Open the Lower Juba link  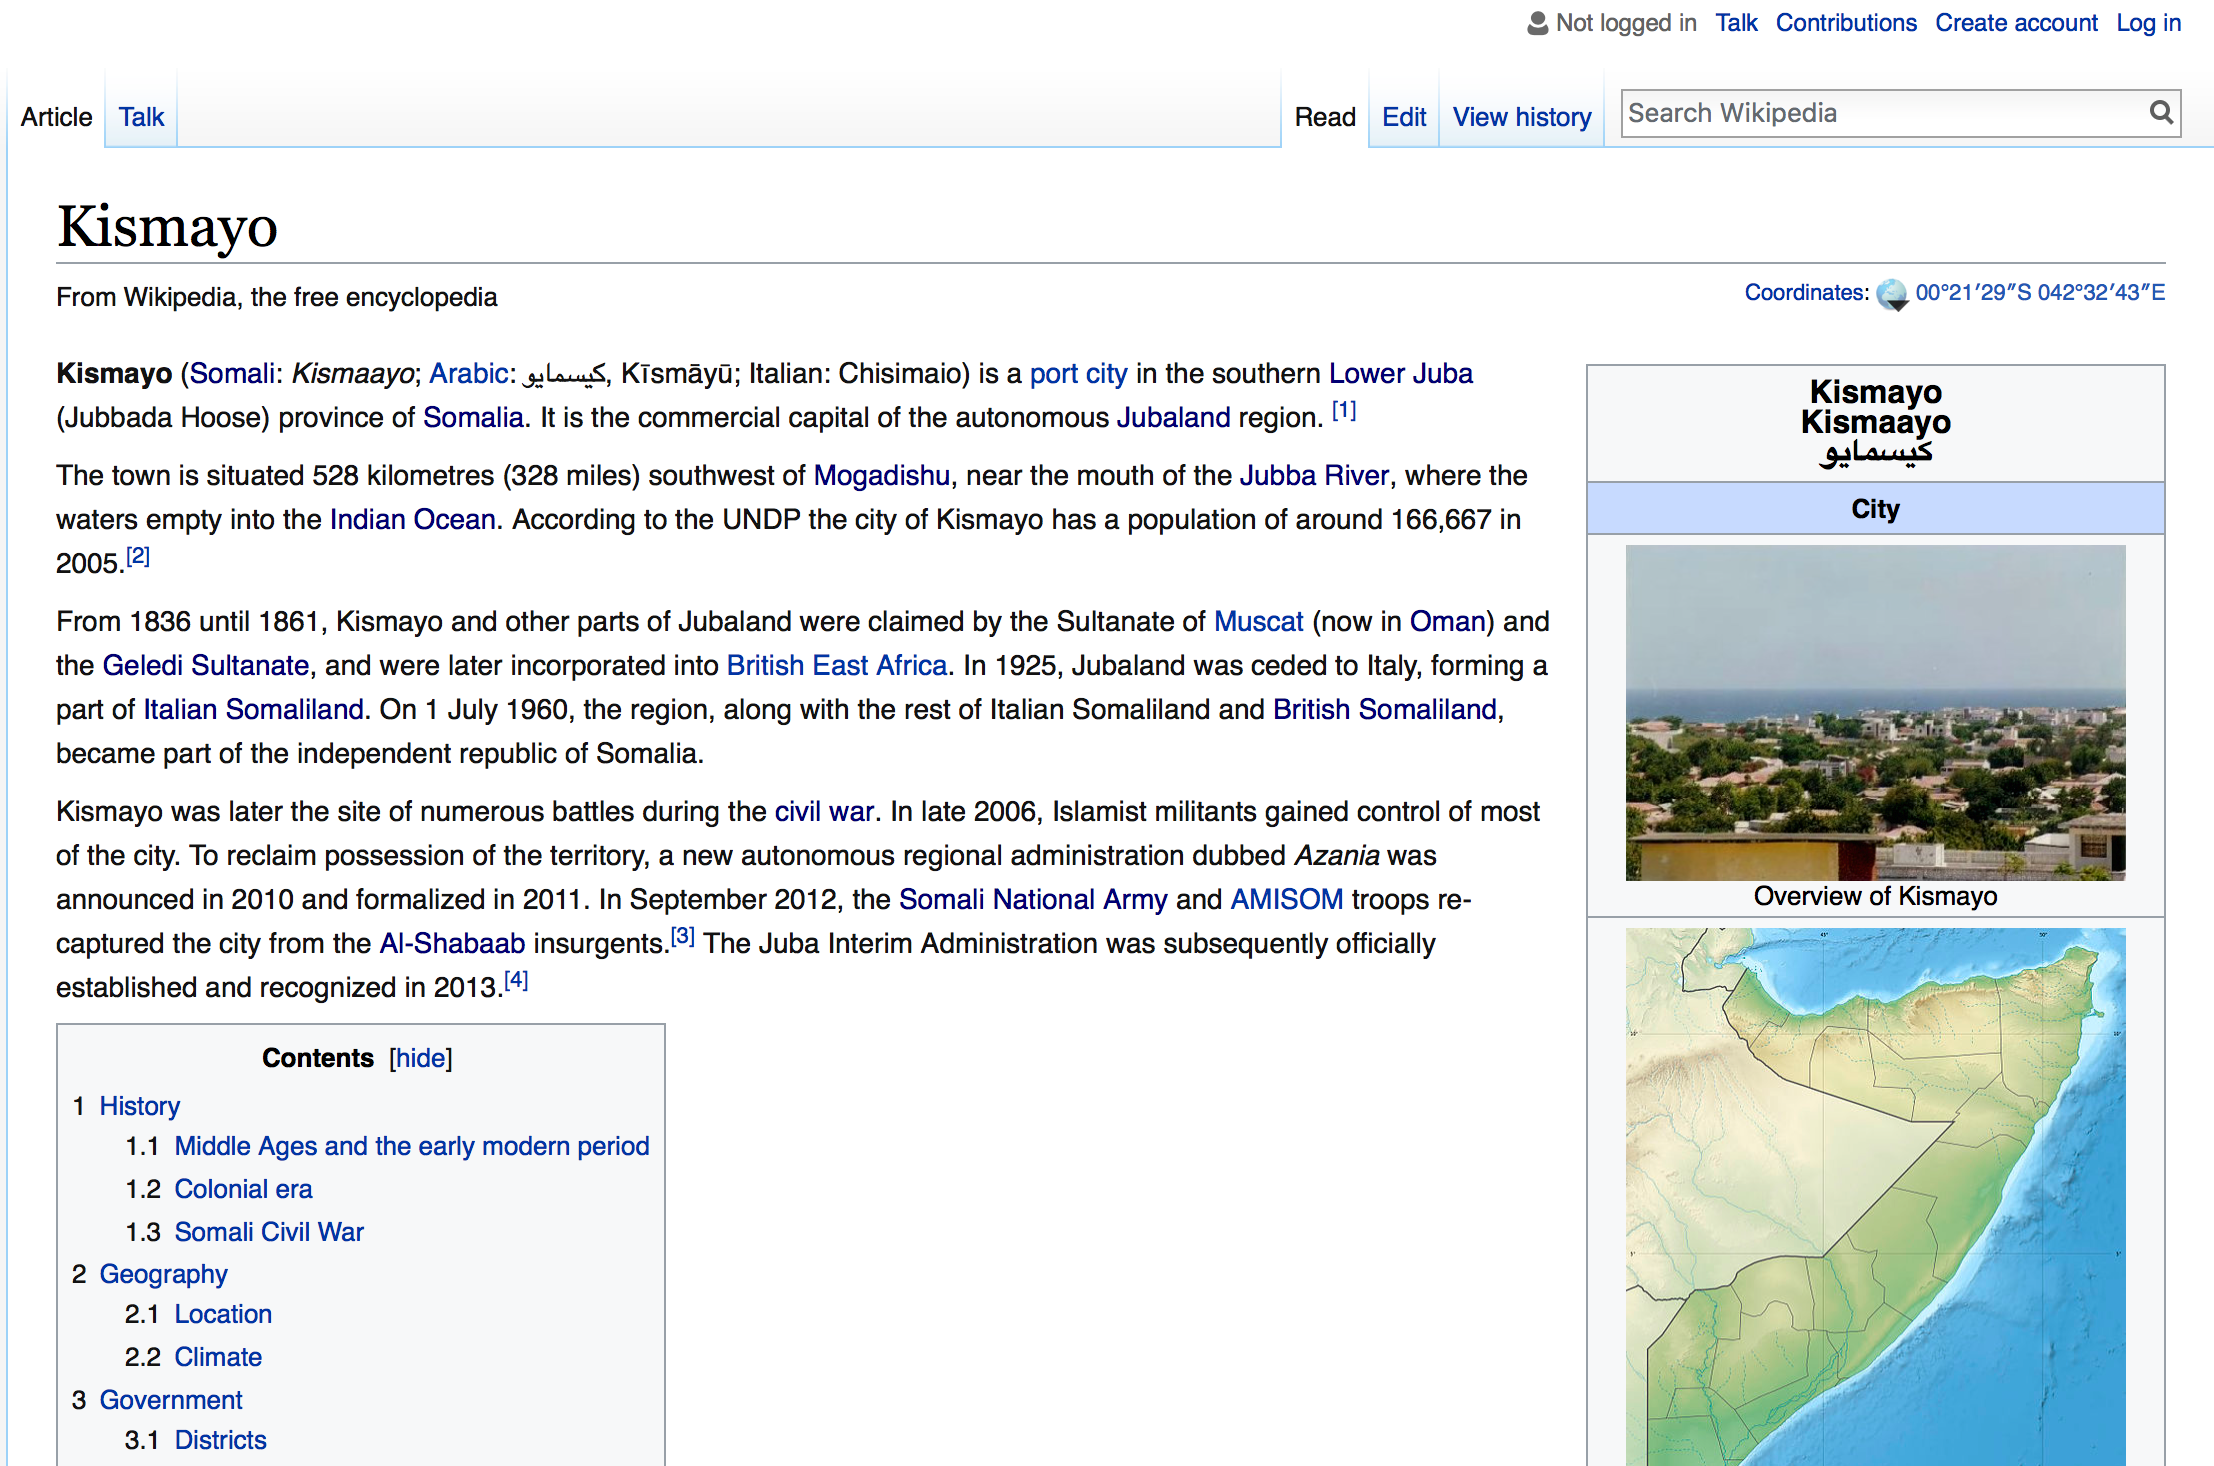click(1400, 373)
